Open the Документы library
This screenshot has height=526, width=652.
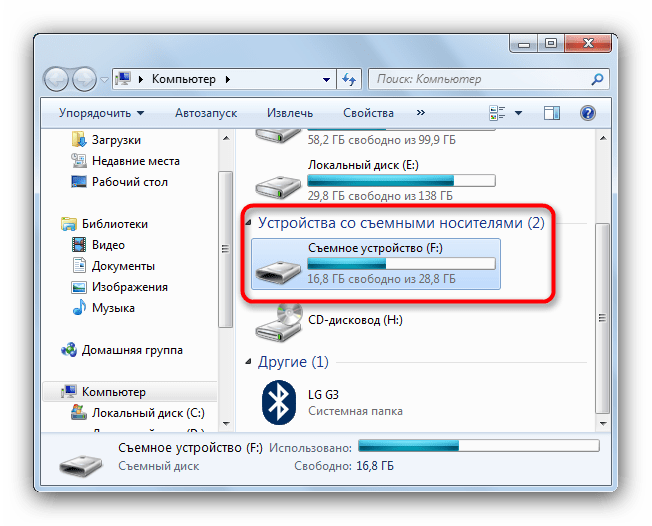pyautogui.click(x=123, y=266)
